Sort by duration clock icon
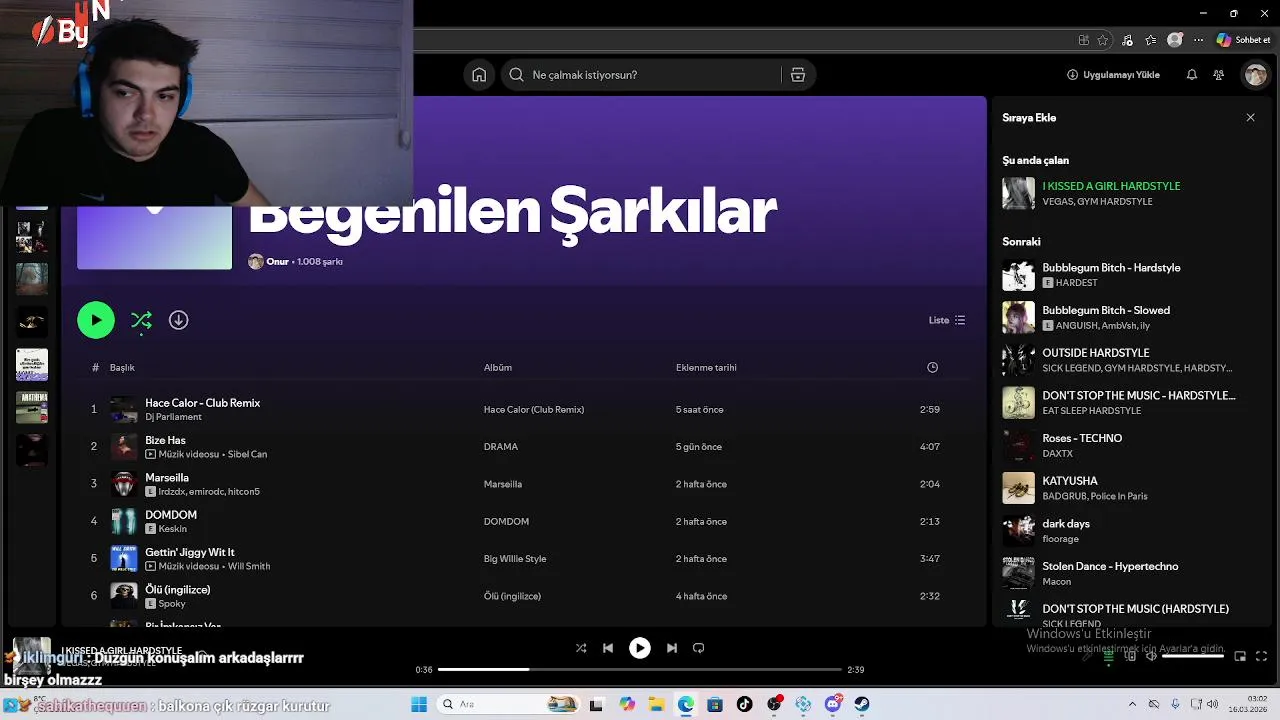Image resolution: width=1280 pixels, height=720 pixels. click(932, 368)
